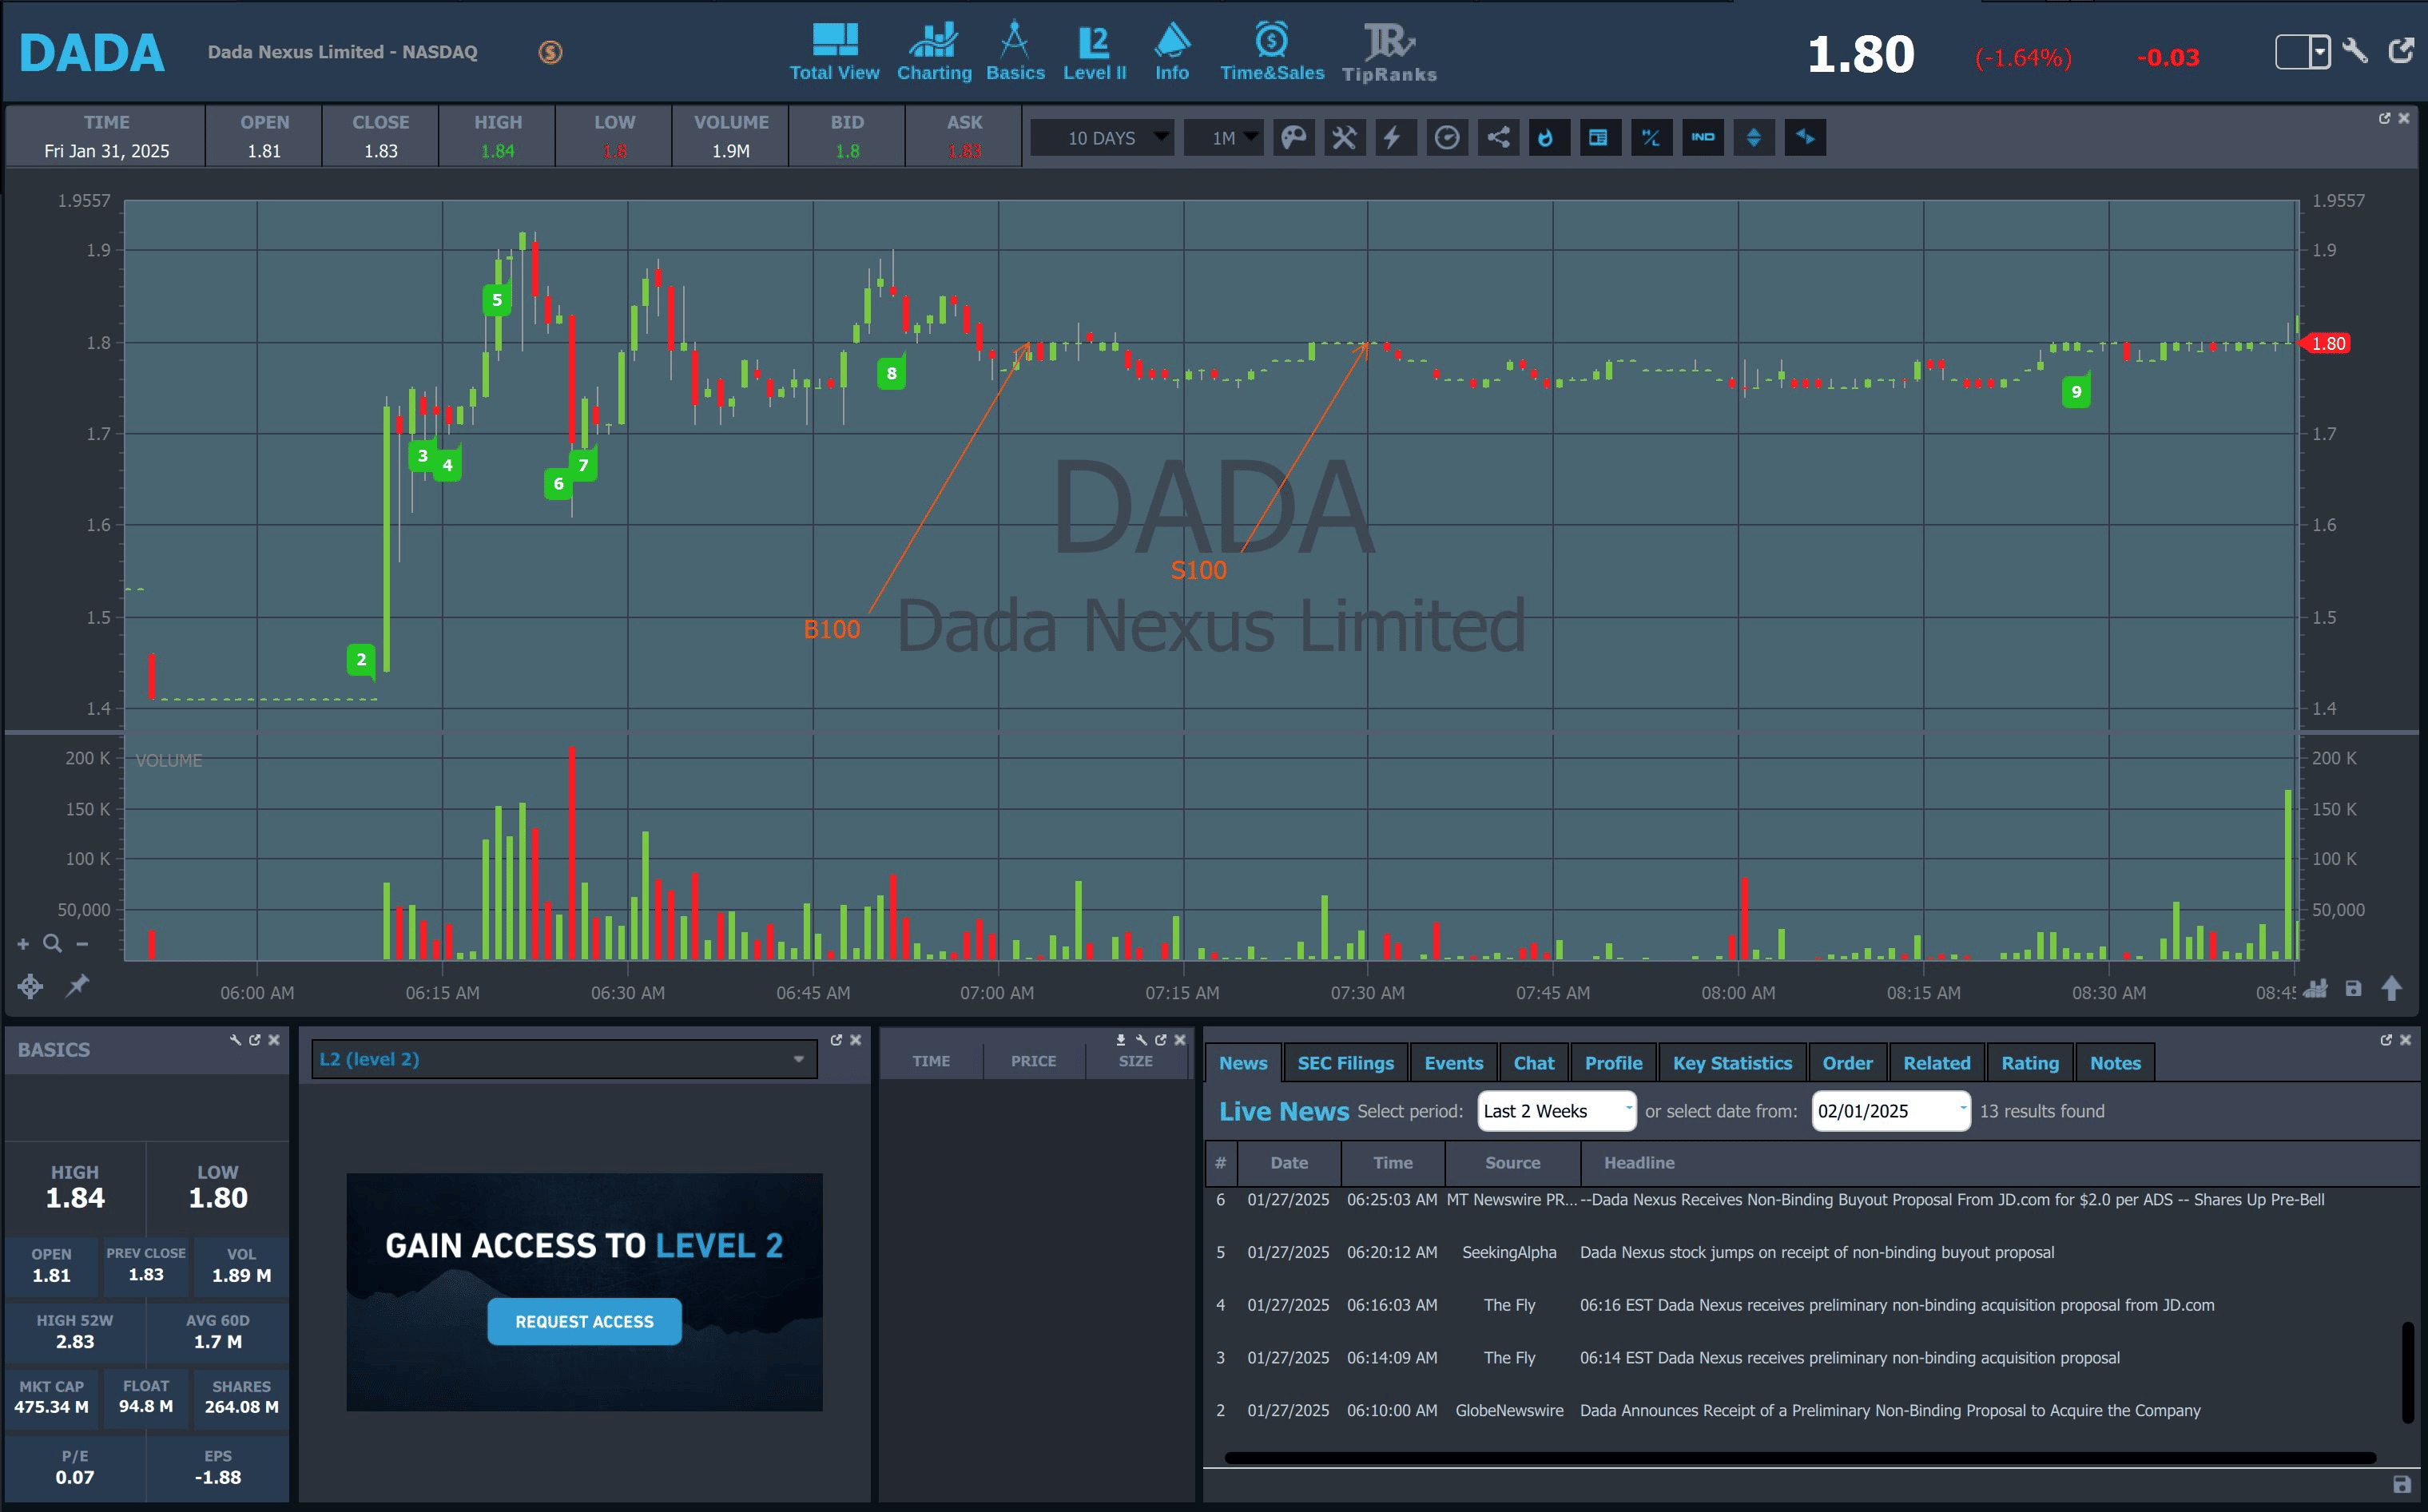Open the chart color palette settings
Viewport: 2428px width, 1512px height.
(1293, 137)
